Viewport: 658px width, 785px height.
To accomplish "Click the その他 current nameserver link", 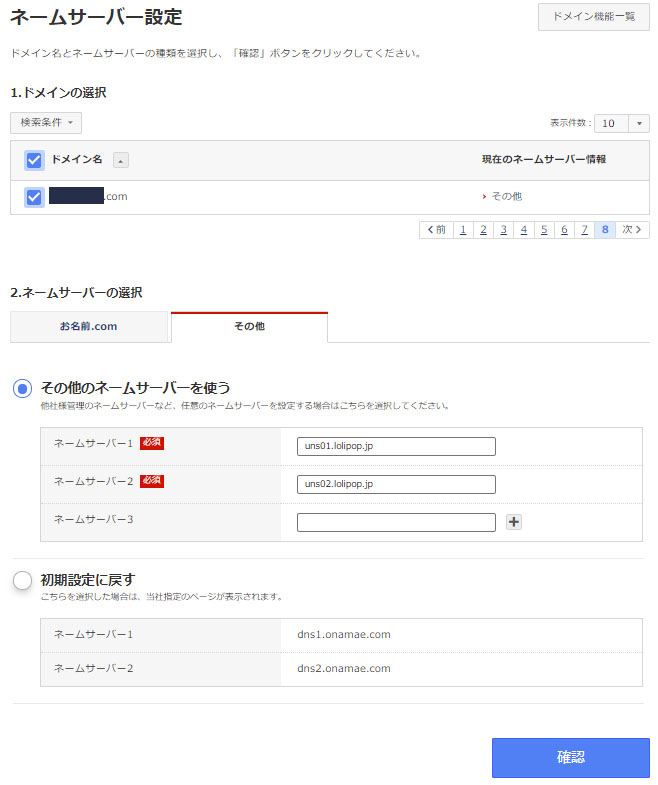I will click(505, 197).
